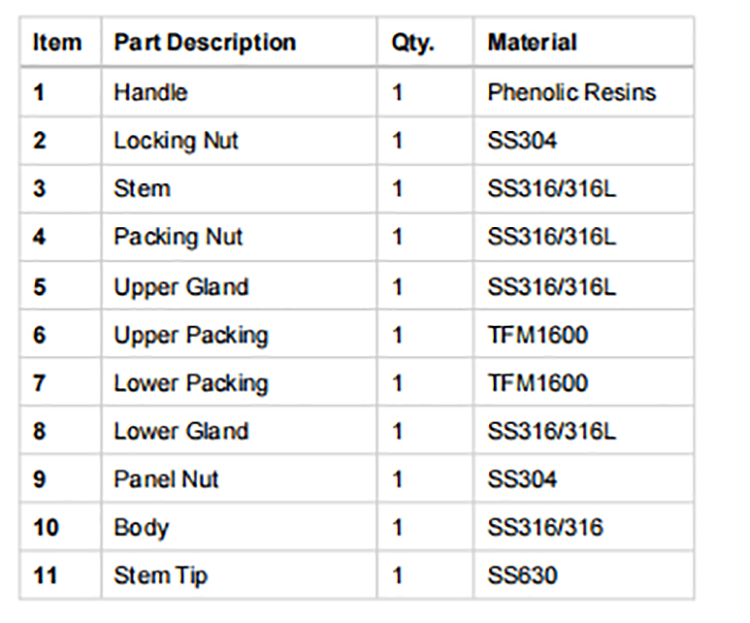Select the Phenolic Resins material cell
Viewport: 750px width, 623px height.
point(584,92)
